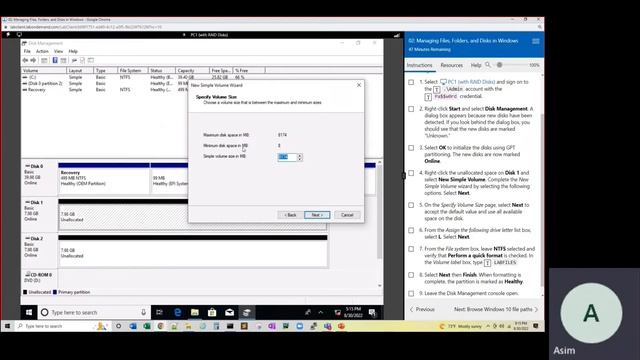Select the Instructions tab
Screen dimensions: 640x360
click(x=419, y=65)
